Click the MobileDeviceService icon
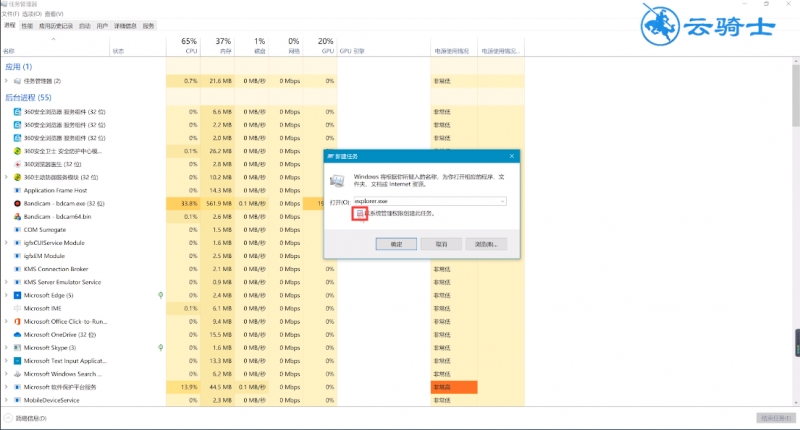The width and height of the screenshot is (800, 430). [x=17, y=400]
